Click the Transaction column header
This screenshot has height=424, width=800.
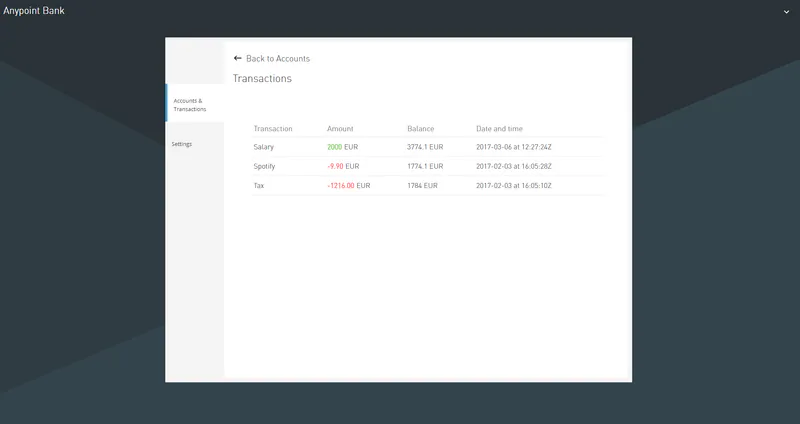(273, 129)
